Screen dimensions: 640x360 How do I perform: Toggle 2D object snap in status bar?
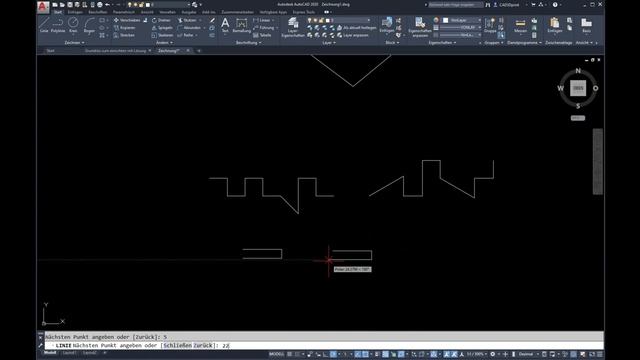point(366,354)
